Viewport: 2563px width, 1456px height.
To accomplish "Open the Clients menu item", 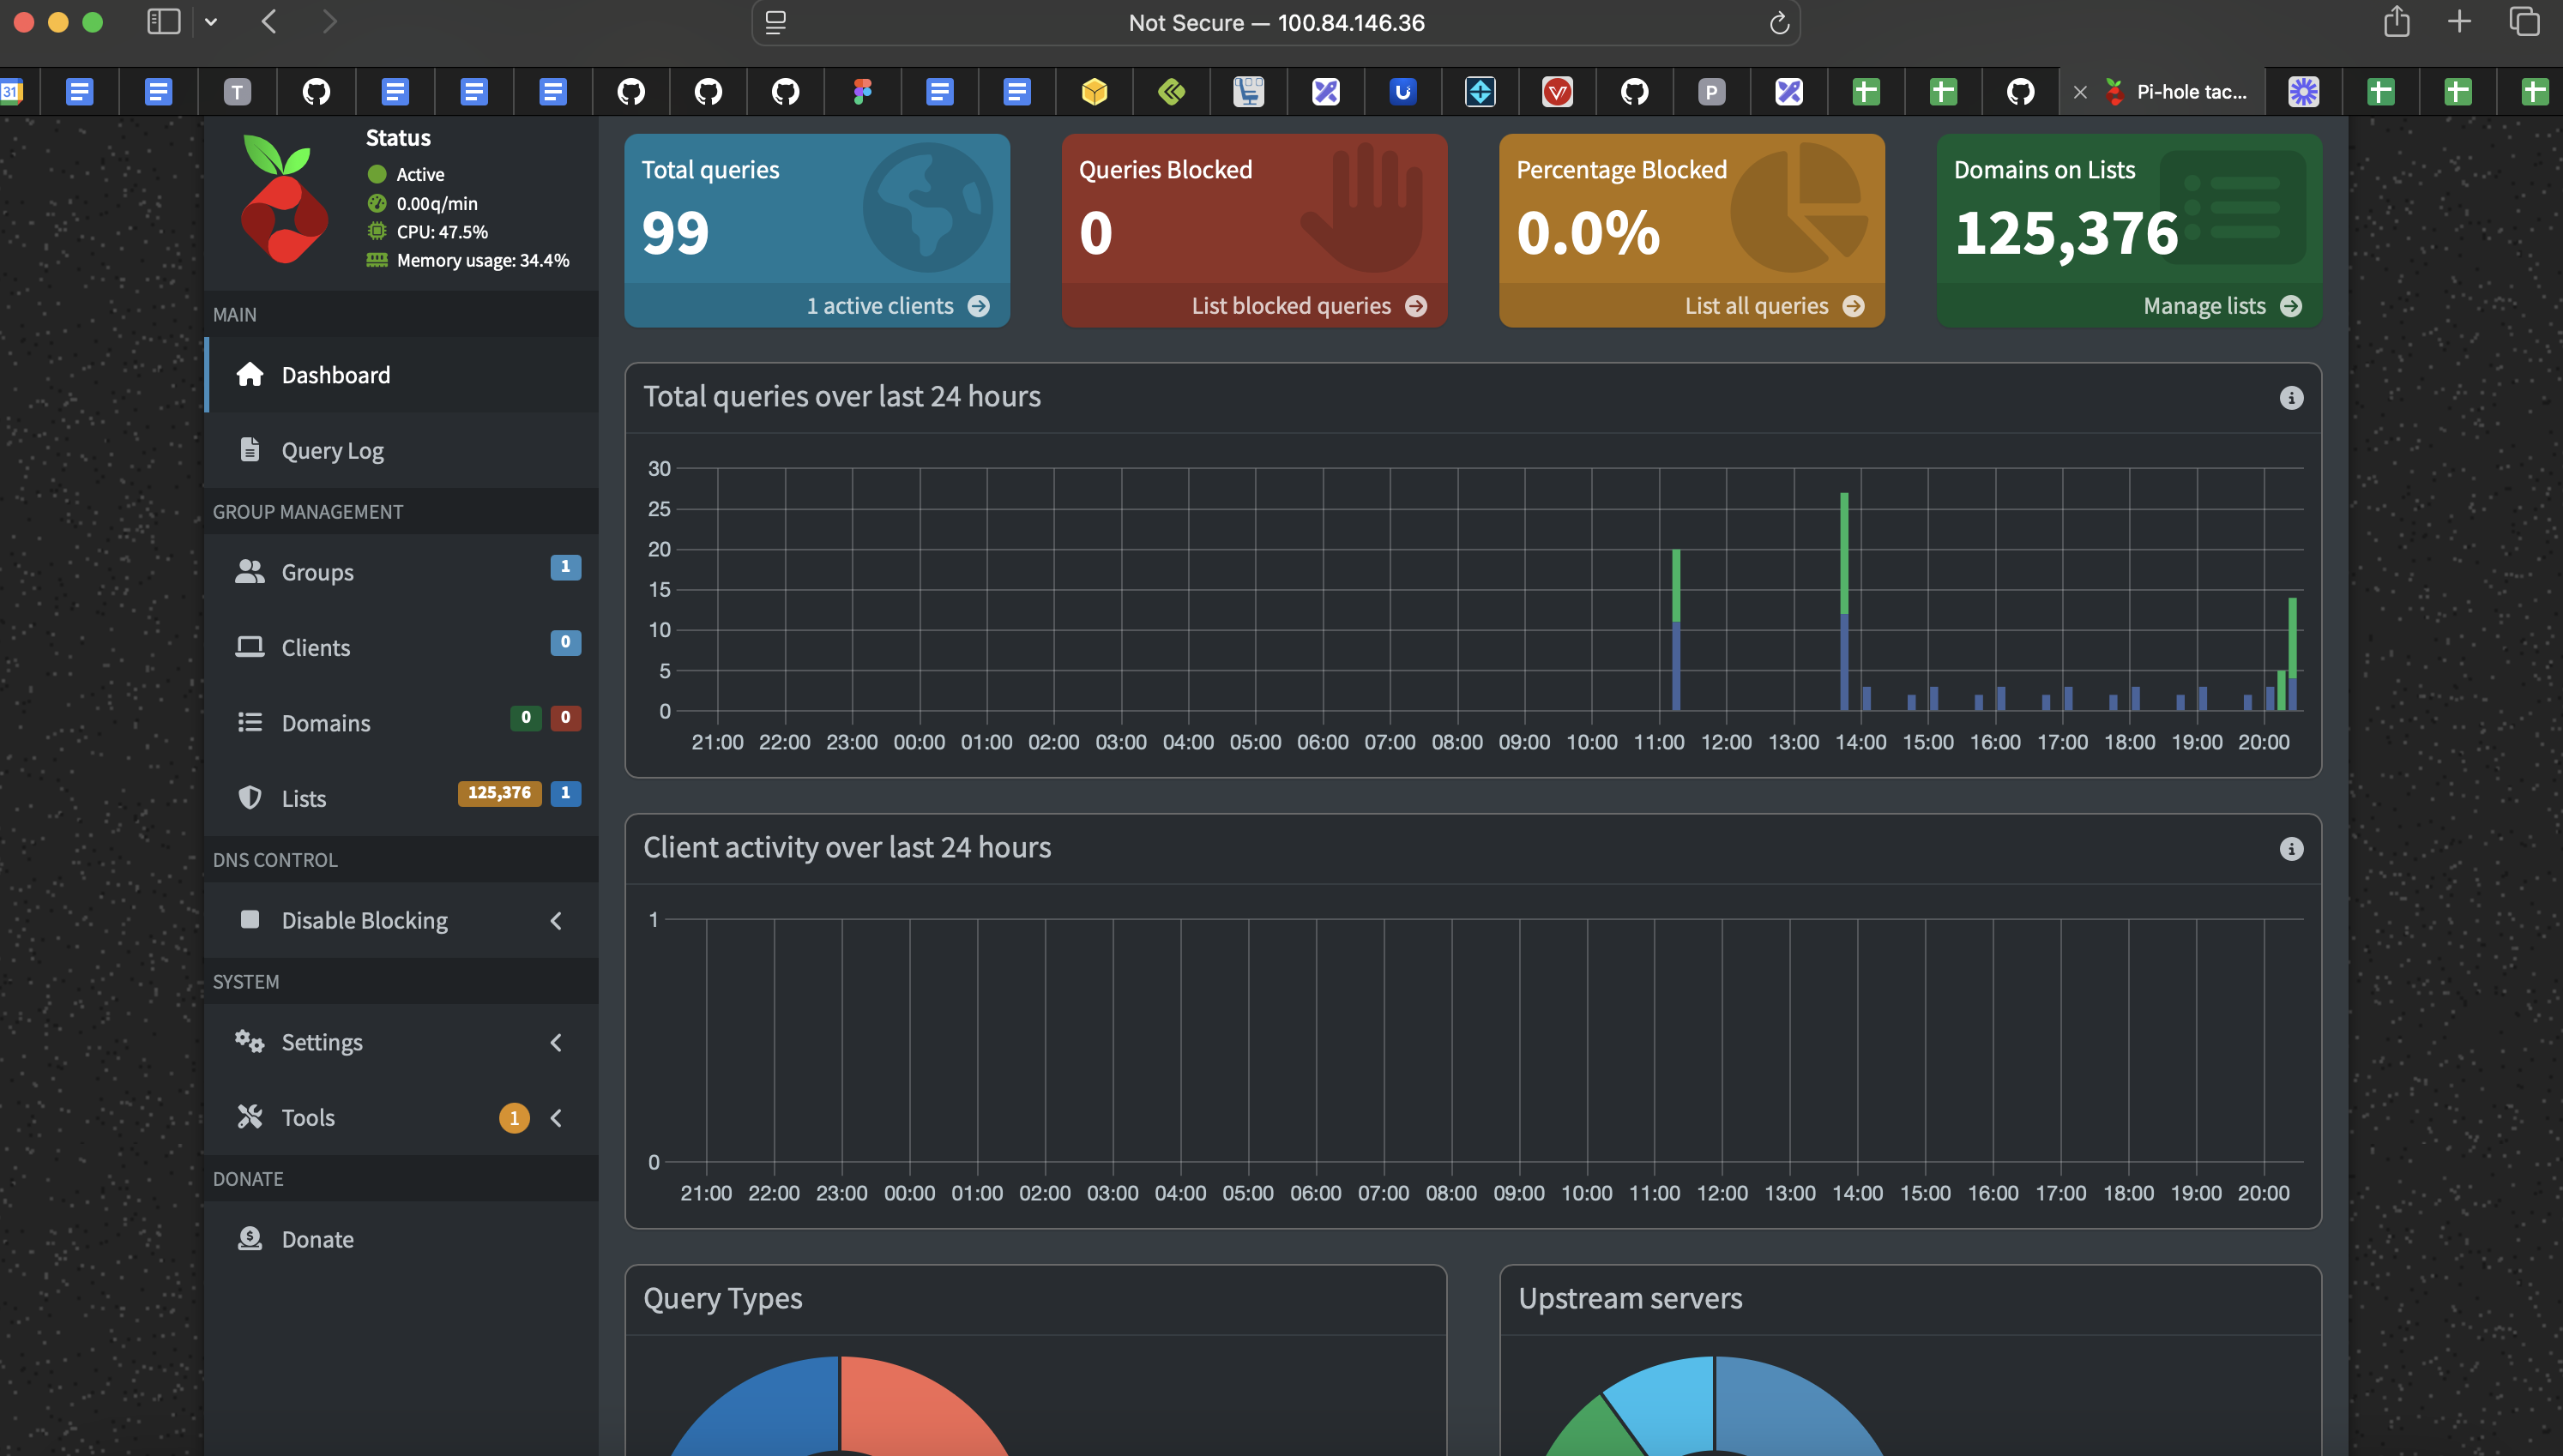I will pos(402,647).
